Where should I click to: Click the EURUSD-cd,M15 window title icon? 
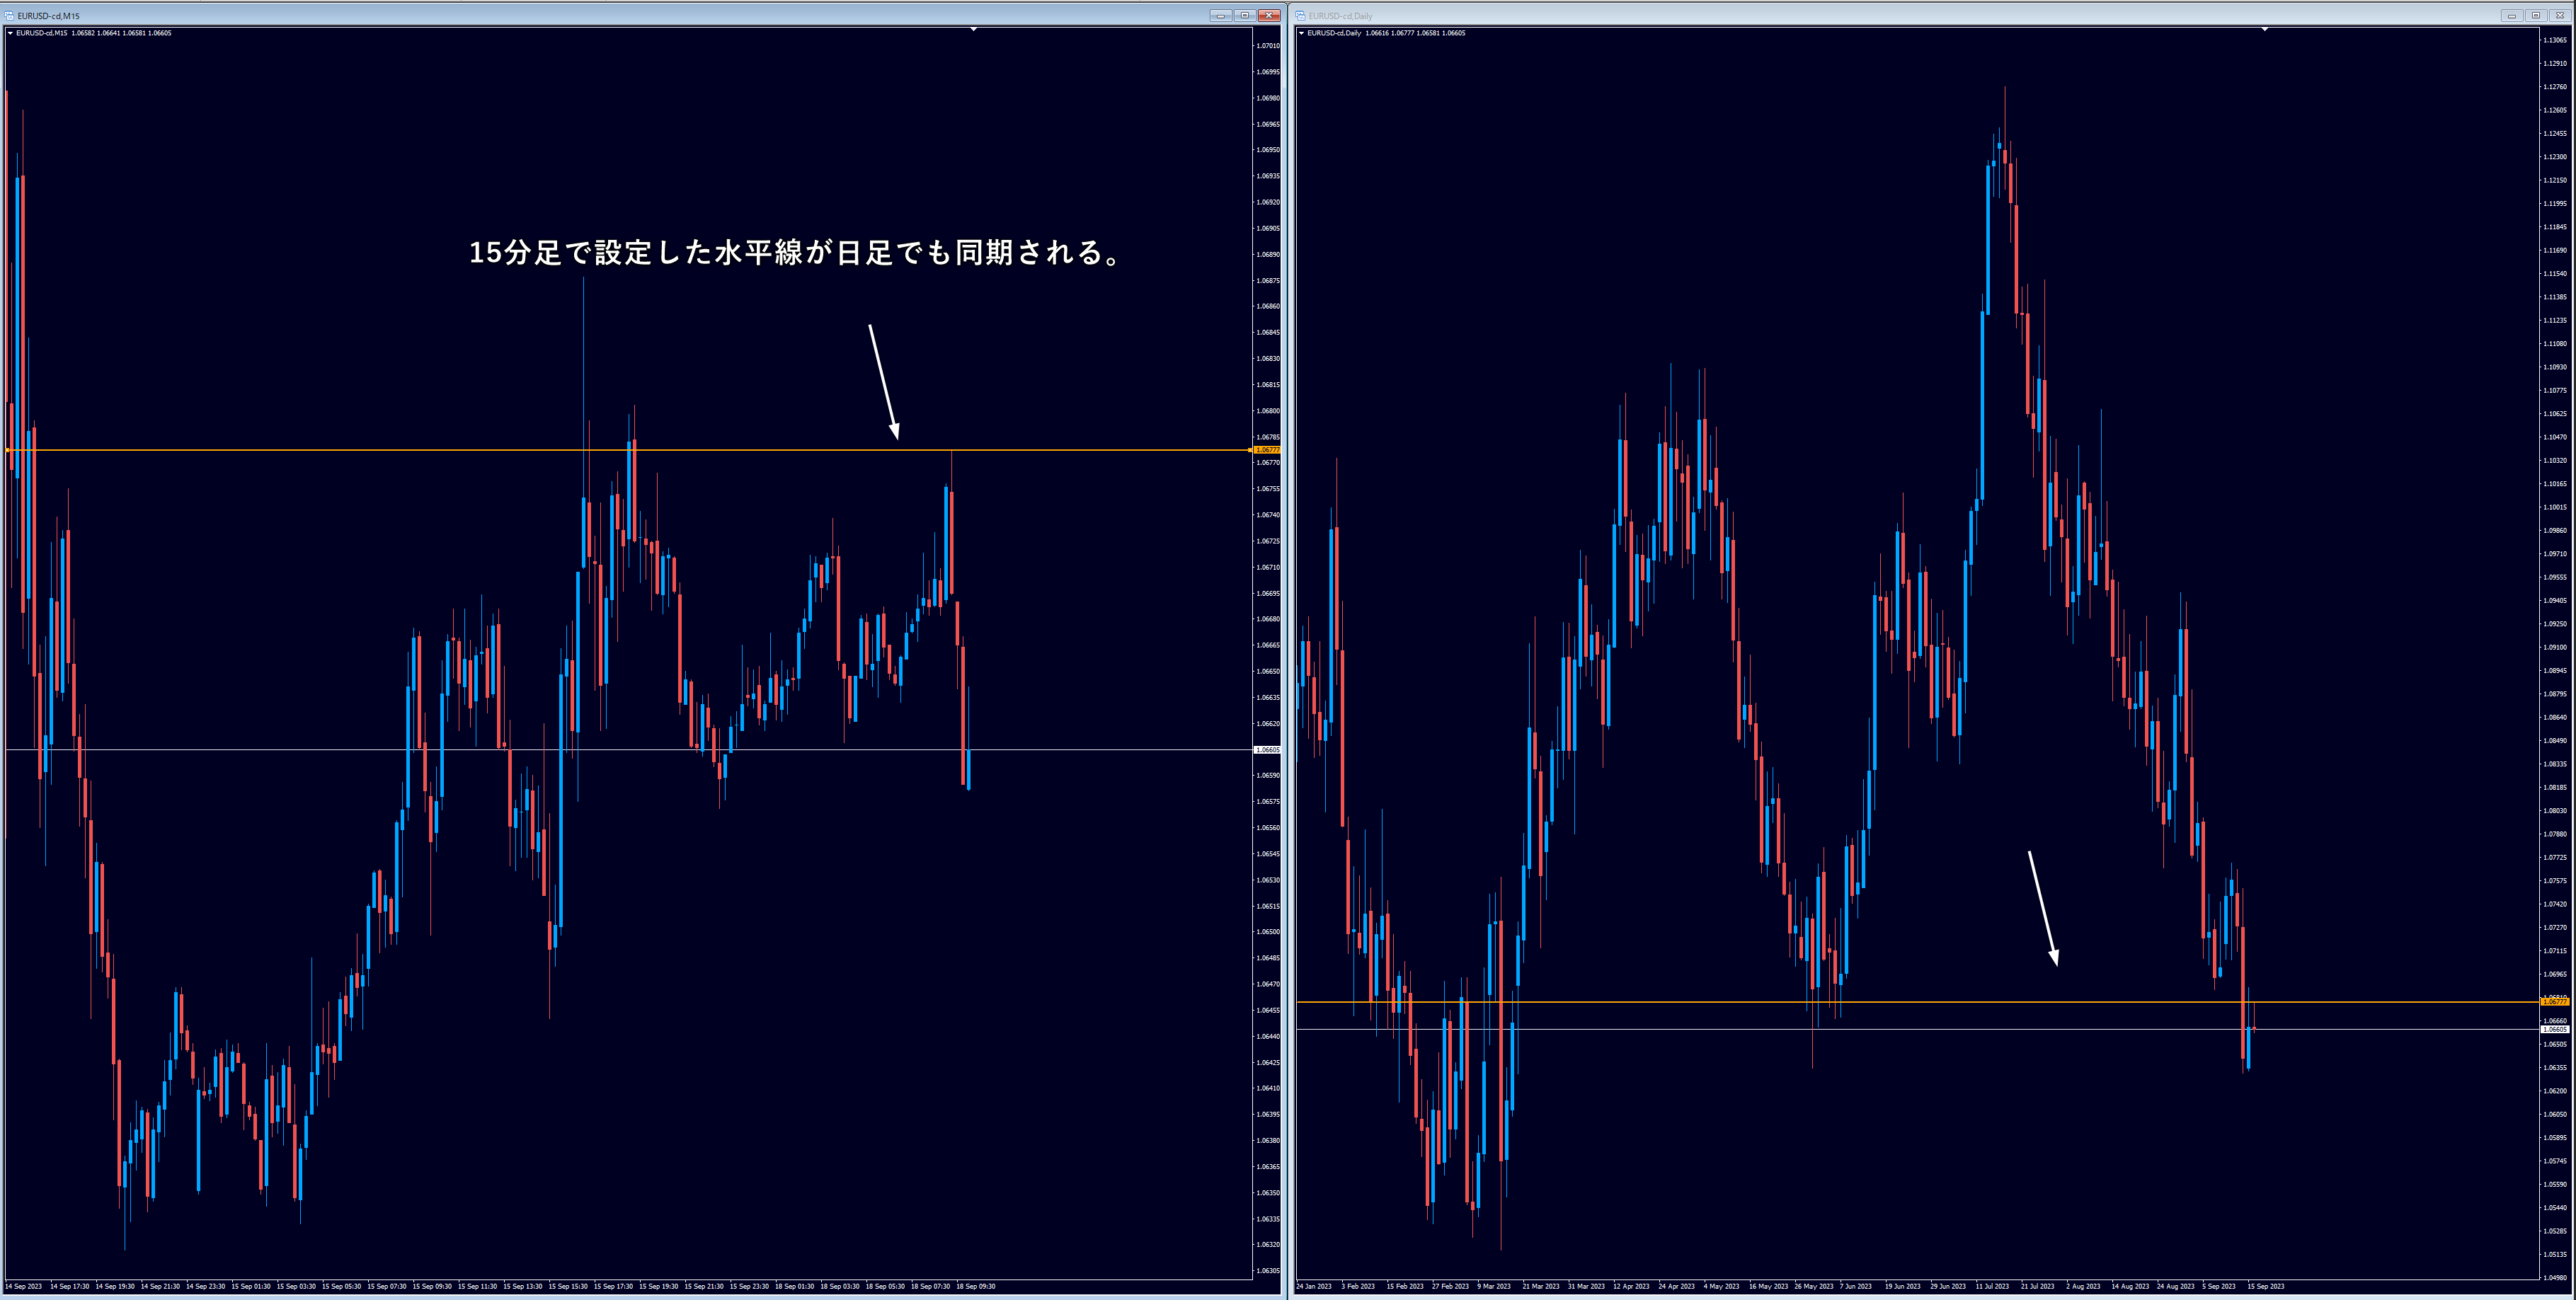(x=9, y=16)
